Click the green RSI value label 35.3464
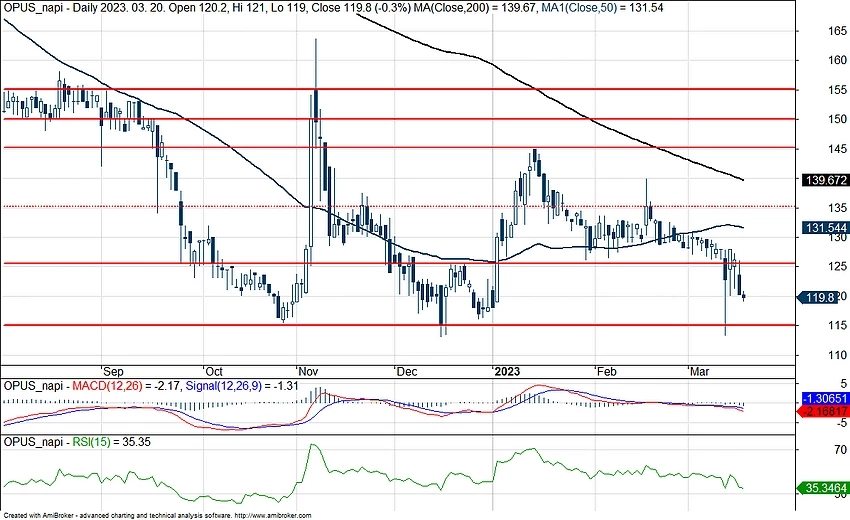Viewport: 850px width, 520px height. 826,489
